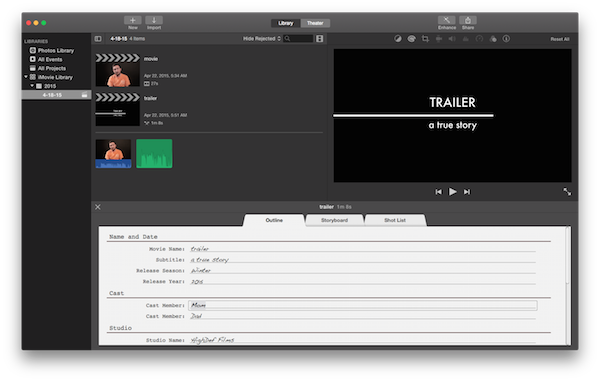Open the Hide Rejected filter dropdown
This screenshot has height=381, width=600.
point(262,39)
